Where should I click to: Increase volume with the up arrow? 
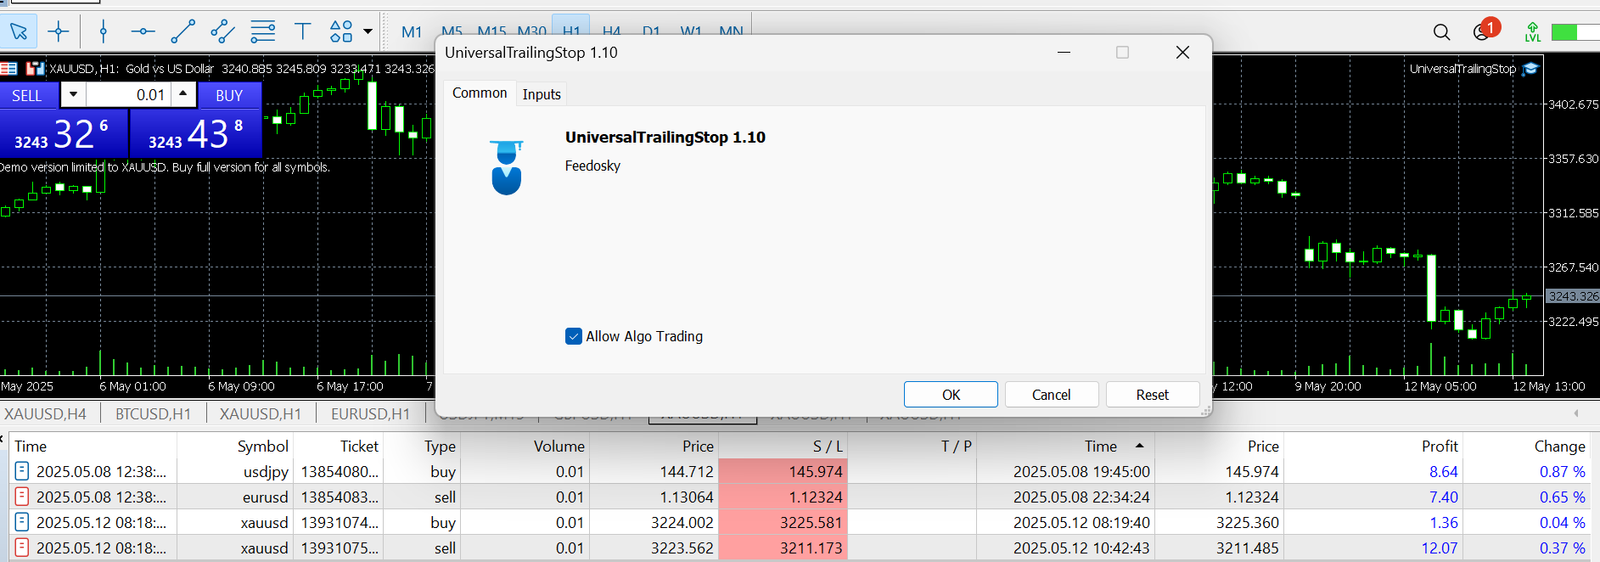tap(183, 95)
